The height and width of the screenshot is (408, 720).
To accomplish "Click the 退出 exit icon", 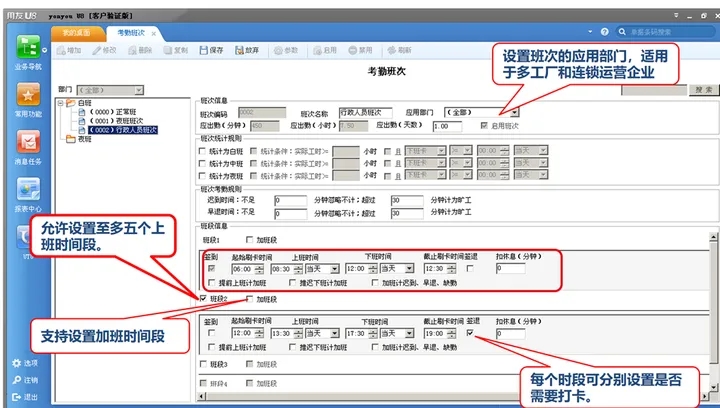I will coord(17,397).
